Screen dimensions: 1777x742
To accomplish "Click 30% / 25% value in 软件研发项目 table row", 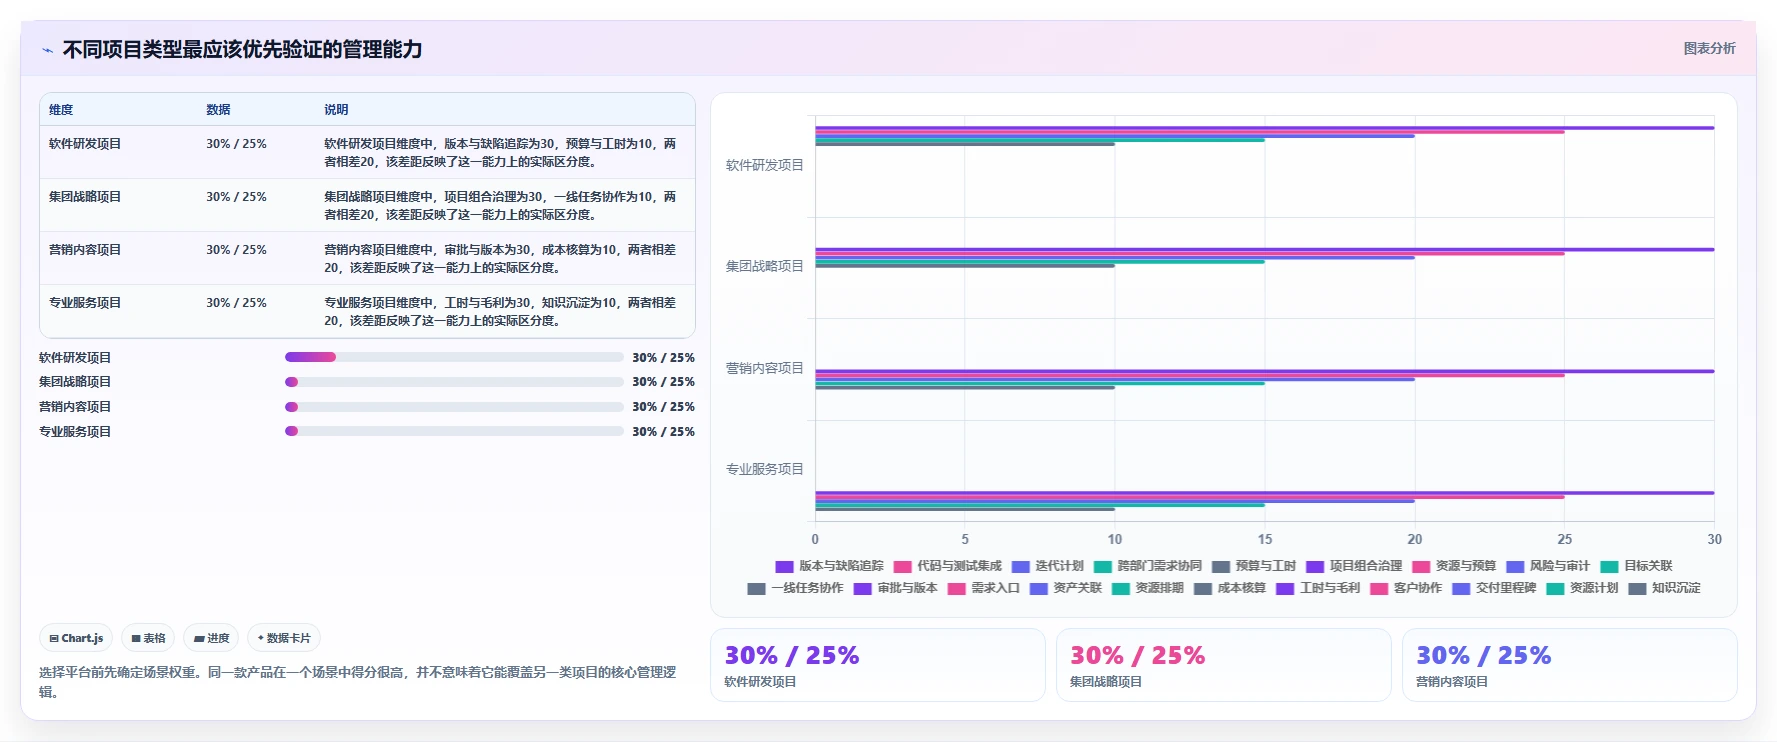I will [x=236, y=144].
